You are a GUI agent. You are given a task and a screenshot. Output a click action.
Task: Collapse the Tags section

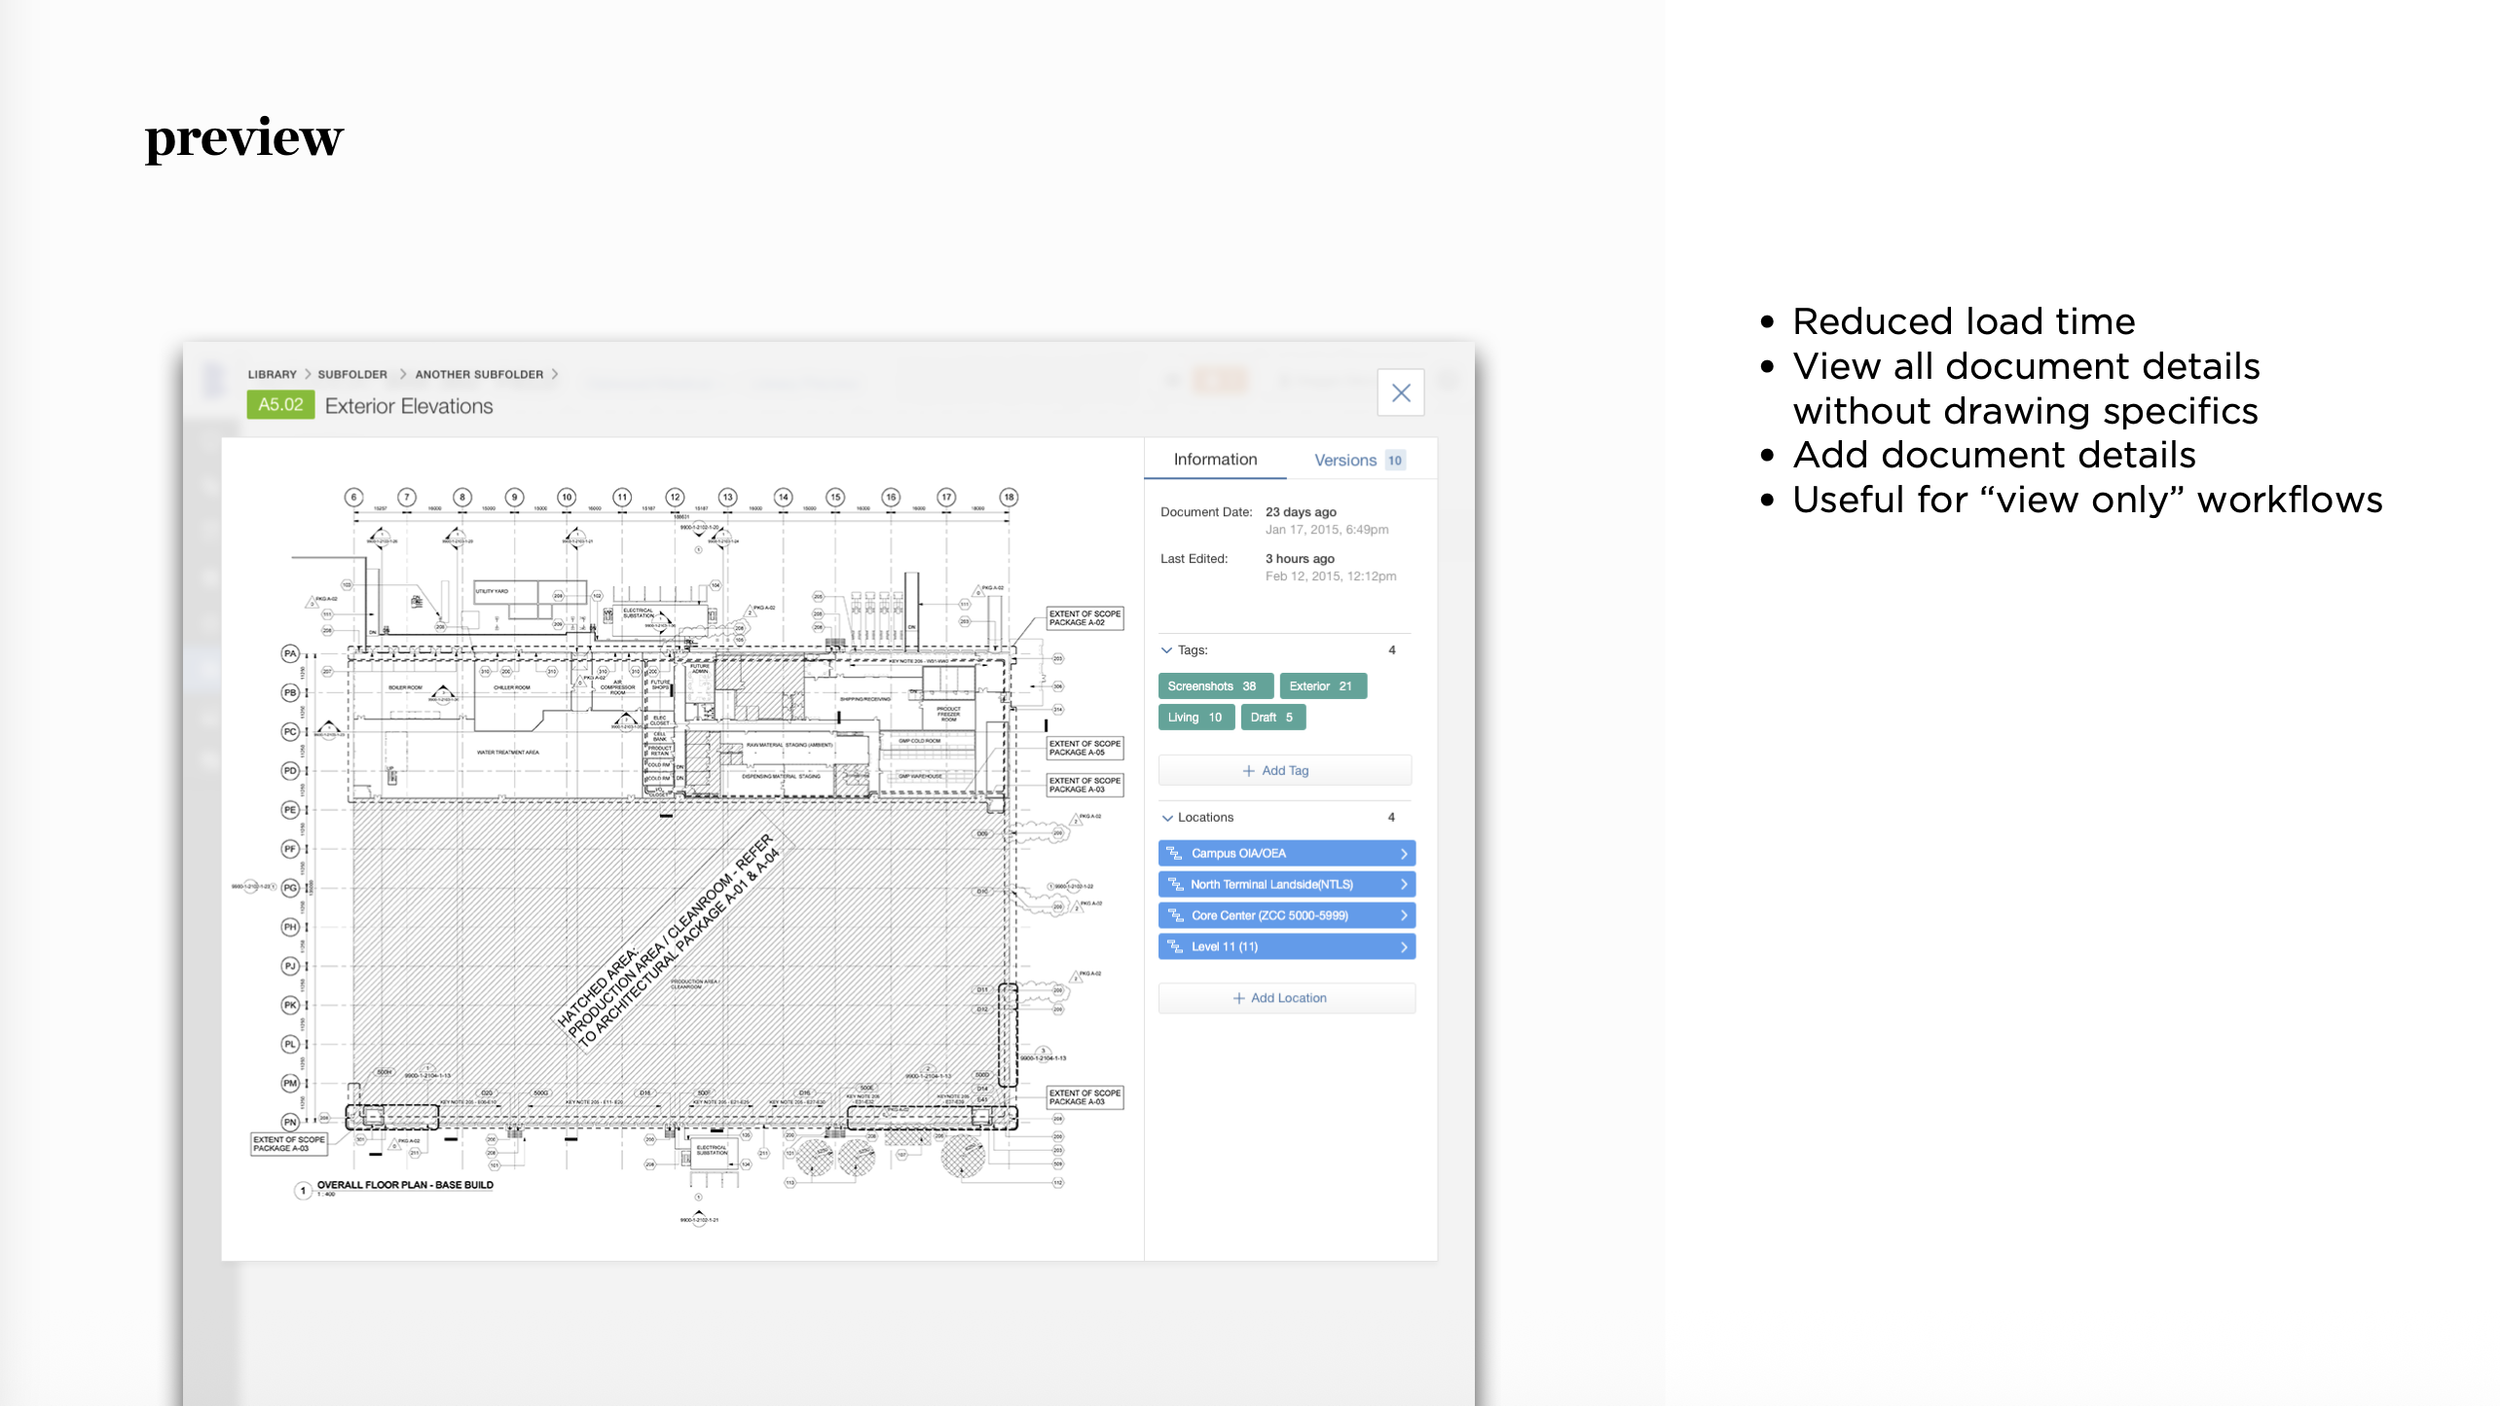click(1166, 650)
